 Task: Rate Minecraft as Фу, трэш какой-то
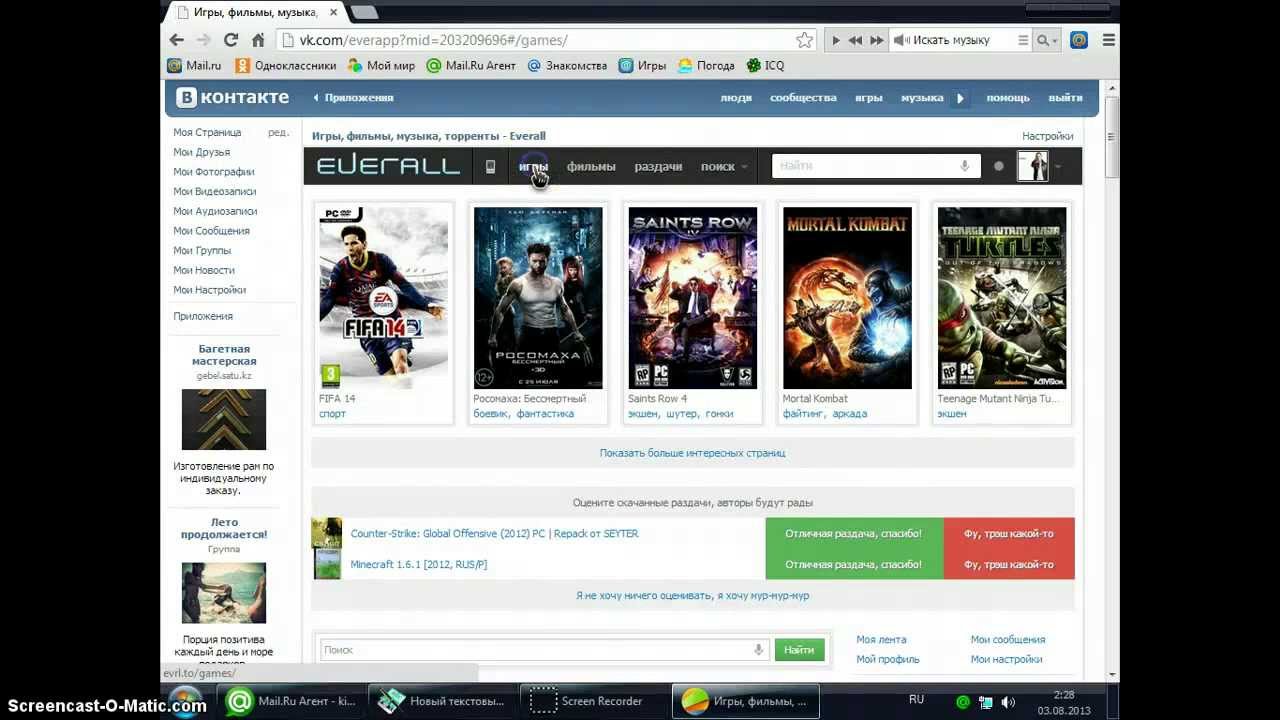[x=1009, y=564]
